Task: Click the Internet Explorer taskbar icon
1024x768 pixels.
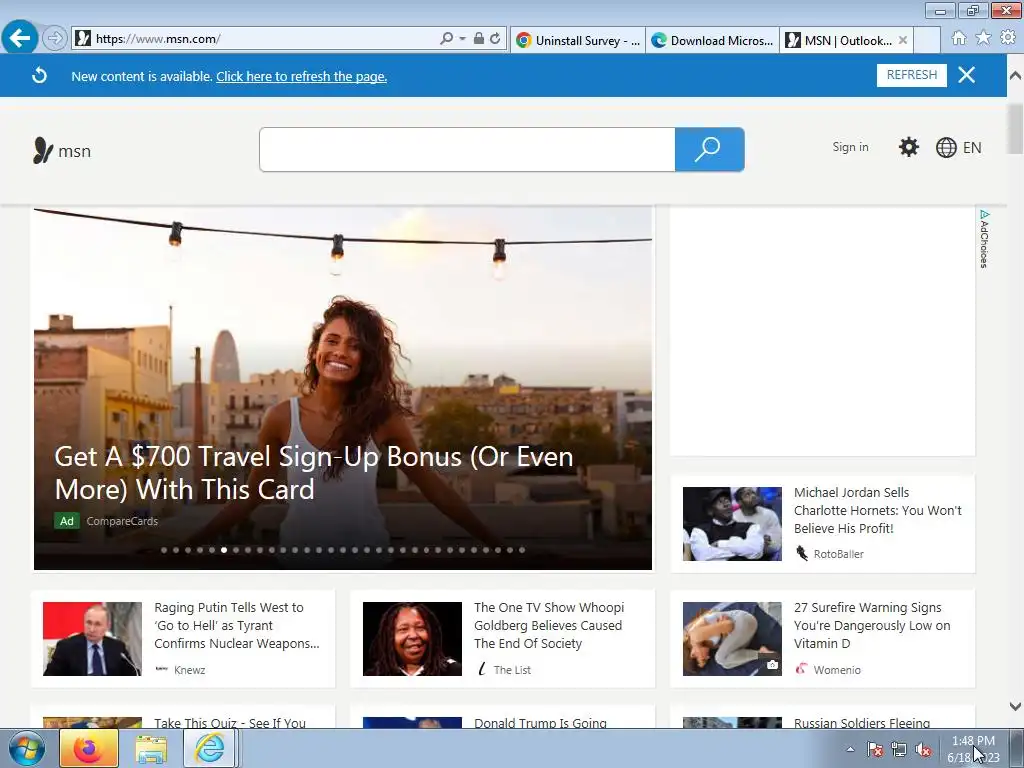Action: 209,748
